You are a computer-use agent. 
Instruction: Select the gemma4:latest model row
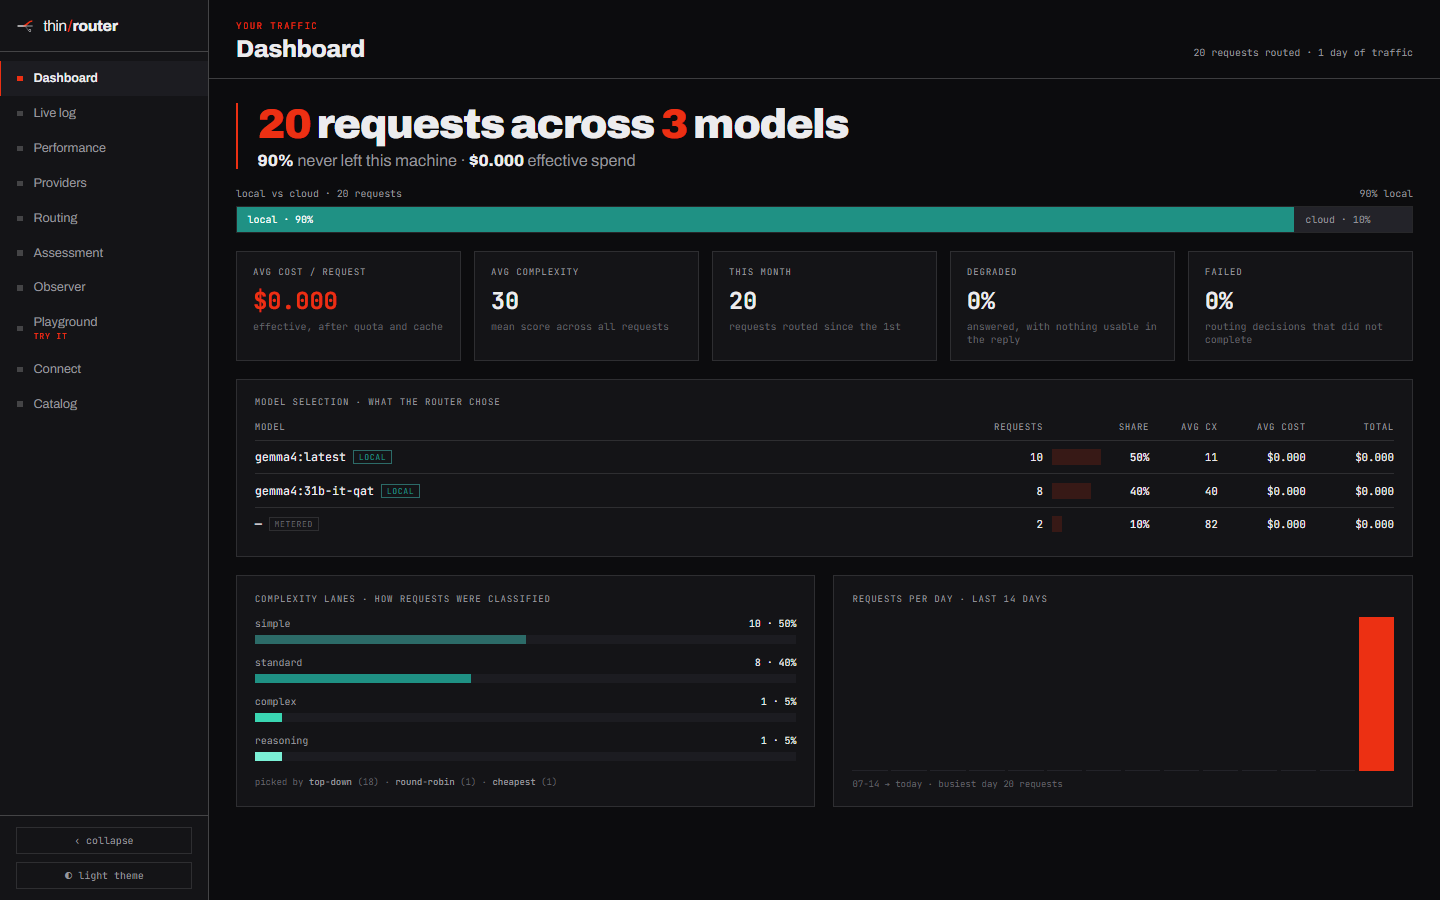tap(824, 457)
